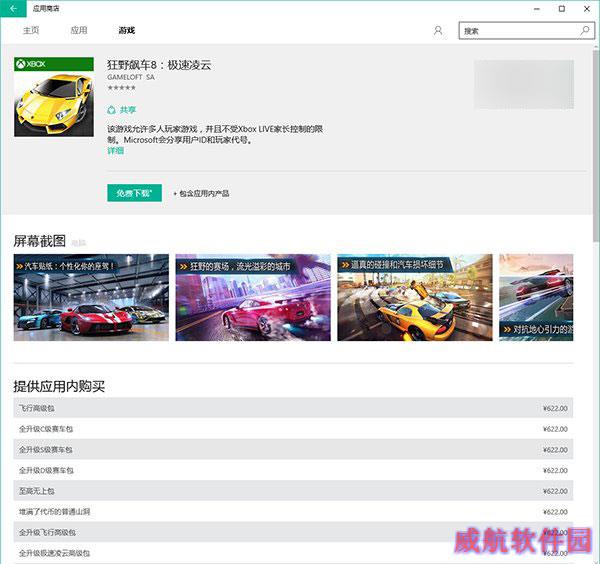Click the 飞行高级包 row
This screenshot has width=600, height=564.
coord(293,408)
